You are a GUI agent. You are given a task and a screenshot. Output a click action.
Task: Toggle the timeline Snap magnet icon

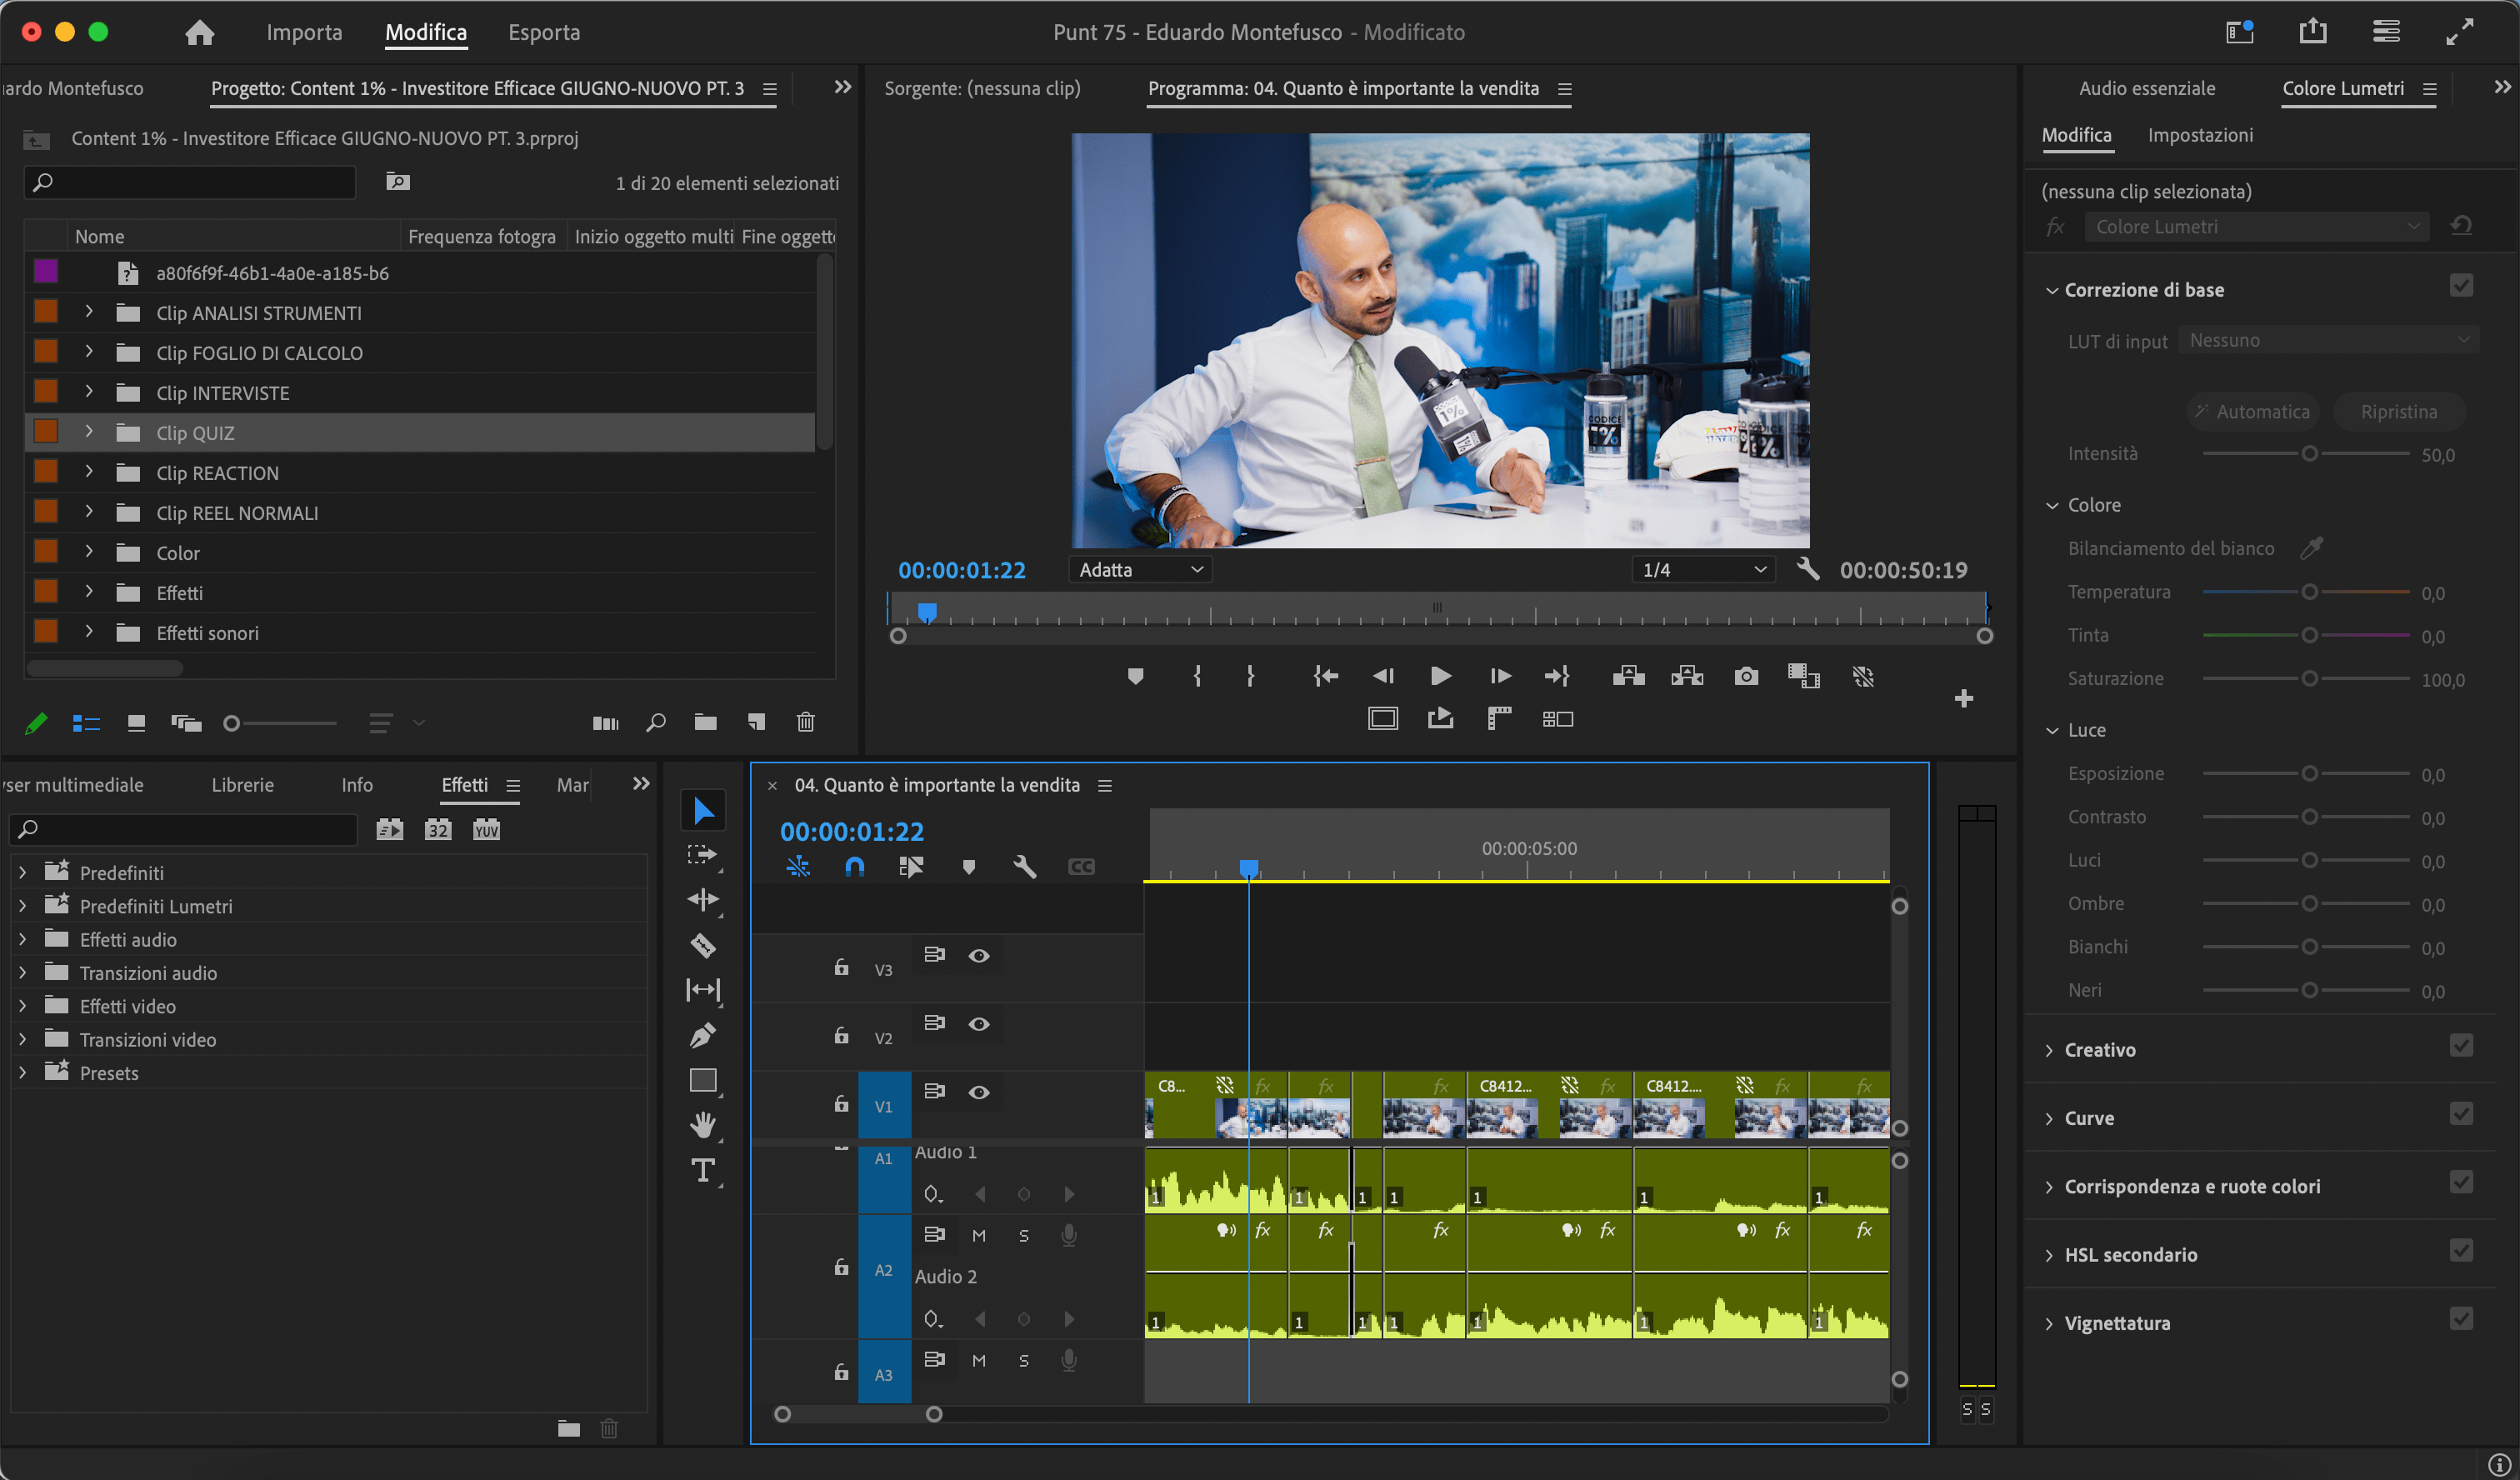(x=854, y=867)
